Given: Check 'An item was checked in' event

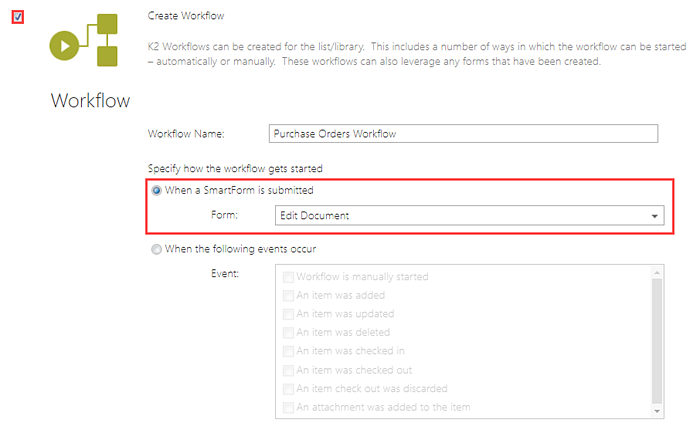Looking at the screenshot, I should coord(289,351).
